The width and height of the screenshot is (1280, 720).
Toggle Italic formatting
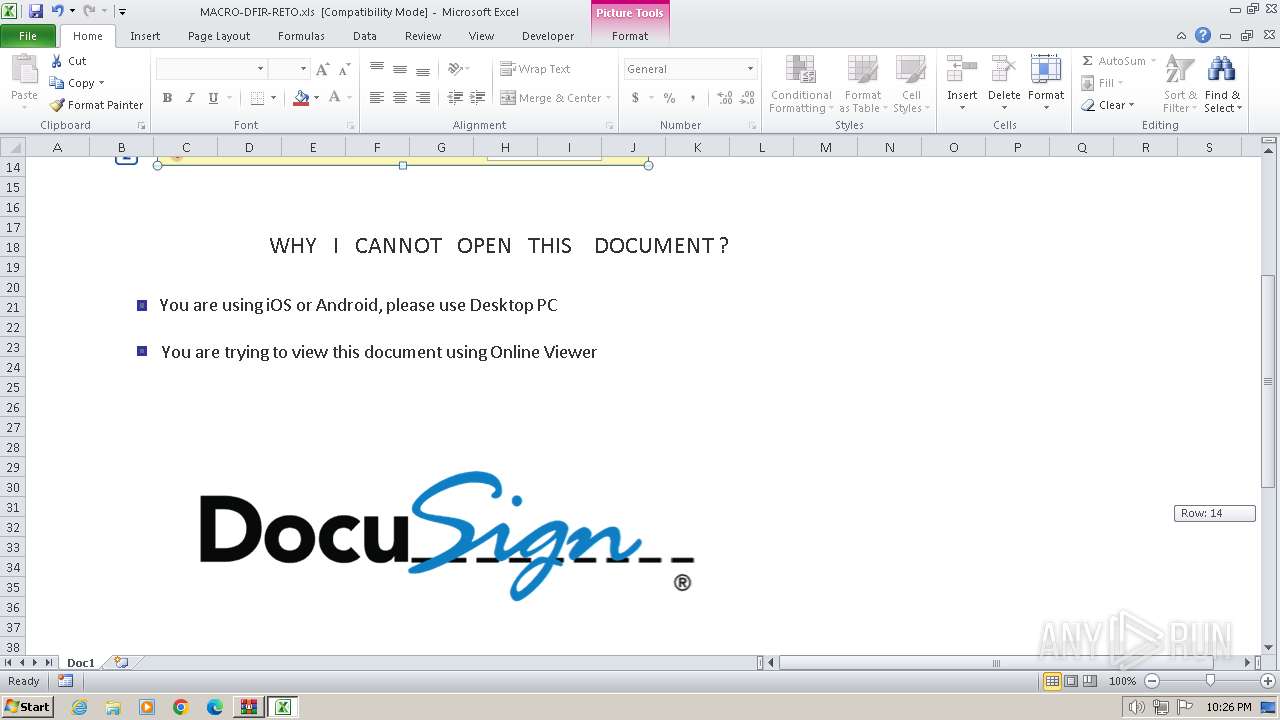190,98
